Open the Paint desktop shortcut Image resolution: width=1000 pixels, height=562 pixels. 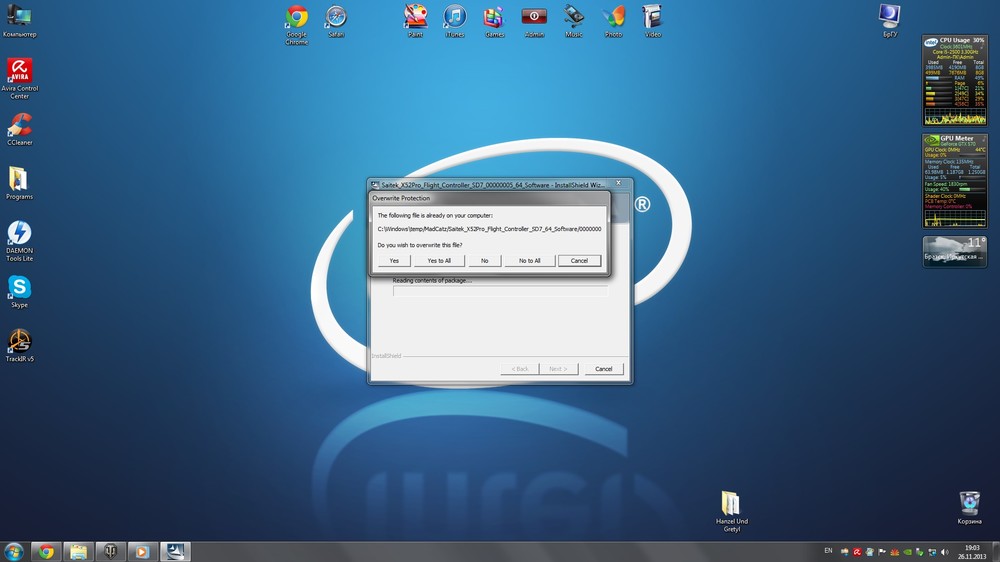click(x=415, y=18)
